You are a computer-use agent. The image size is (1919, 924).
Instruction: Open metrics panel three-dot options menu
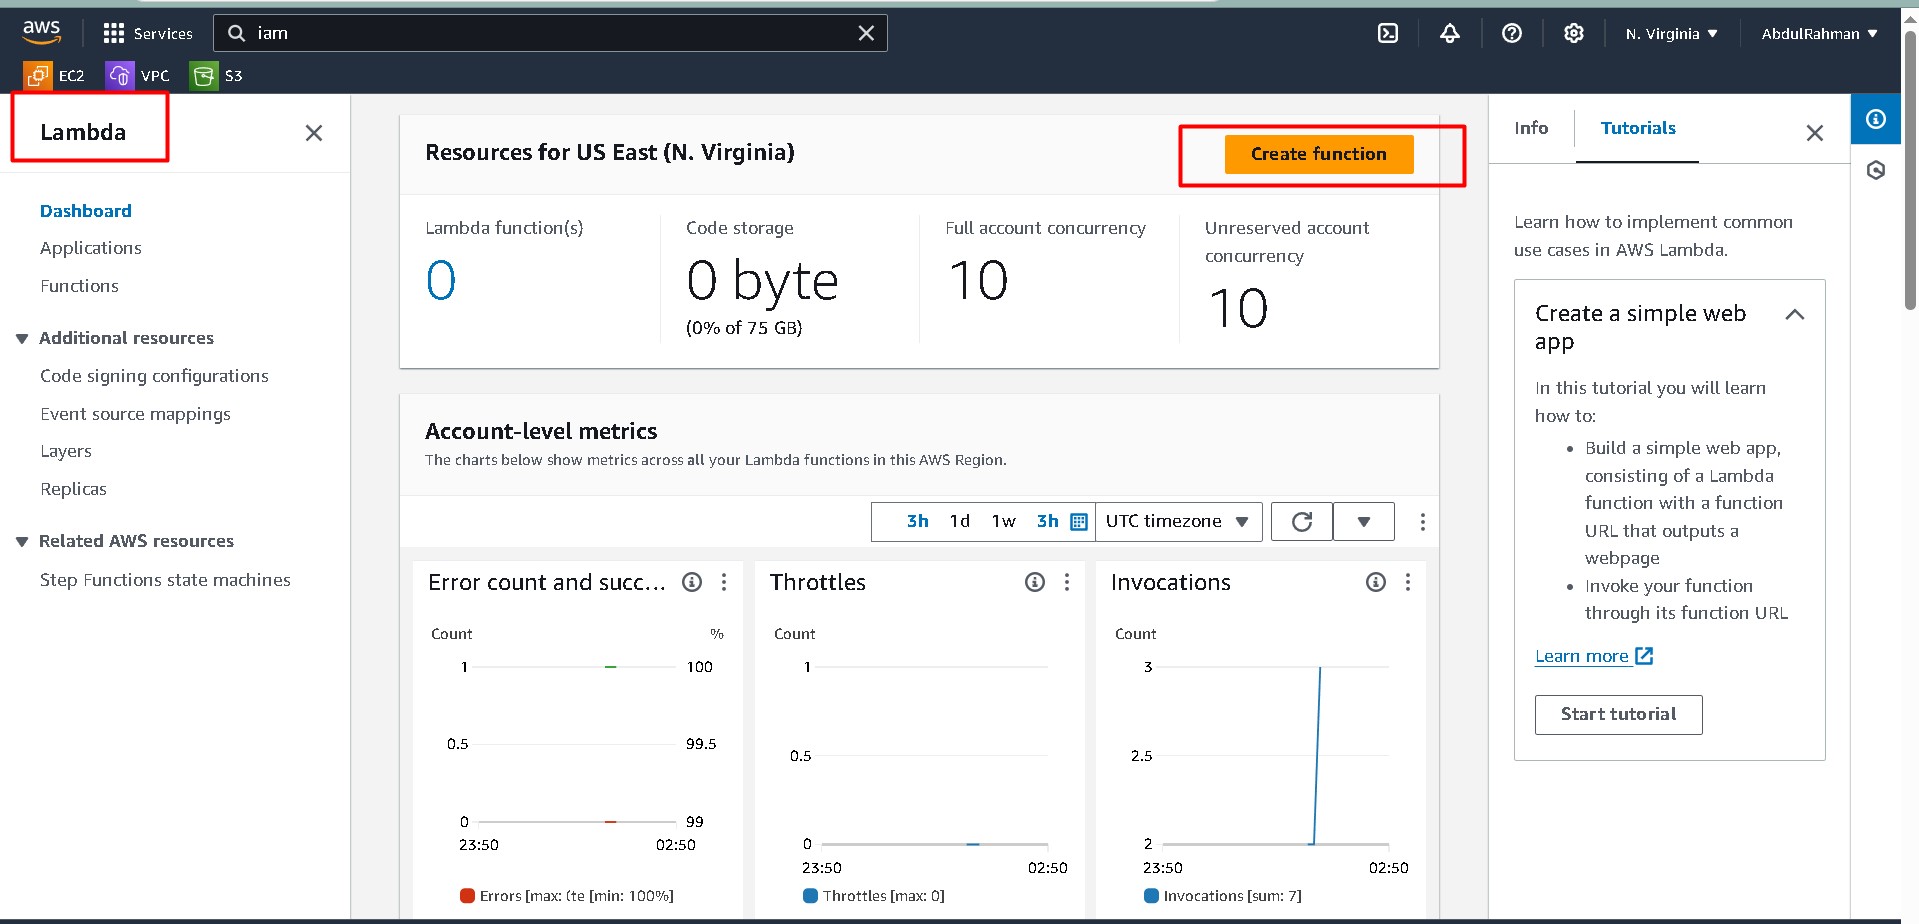point(1422,522)
